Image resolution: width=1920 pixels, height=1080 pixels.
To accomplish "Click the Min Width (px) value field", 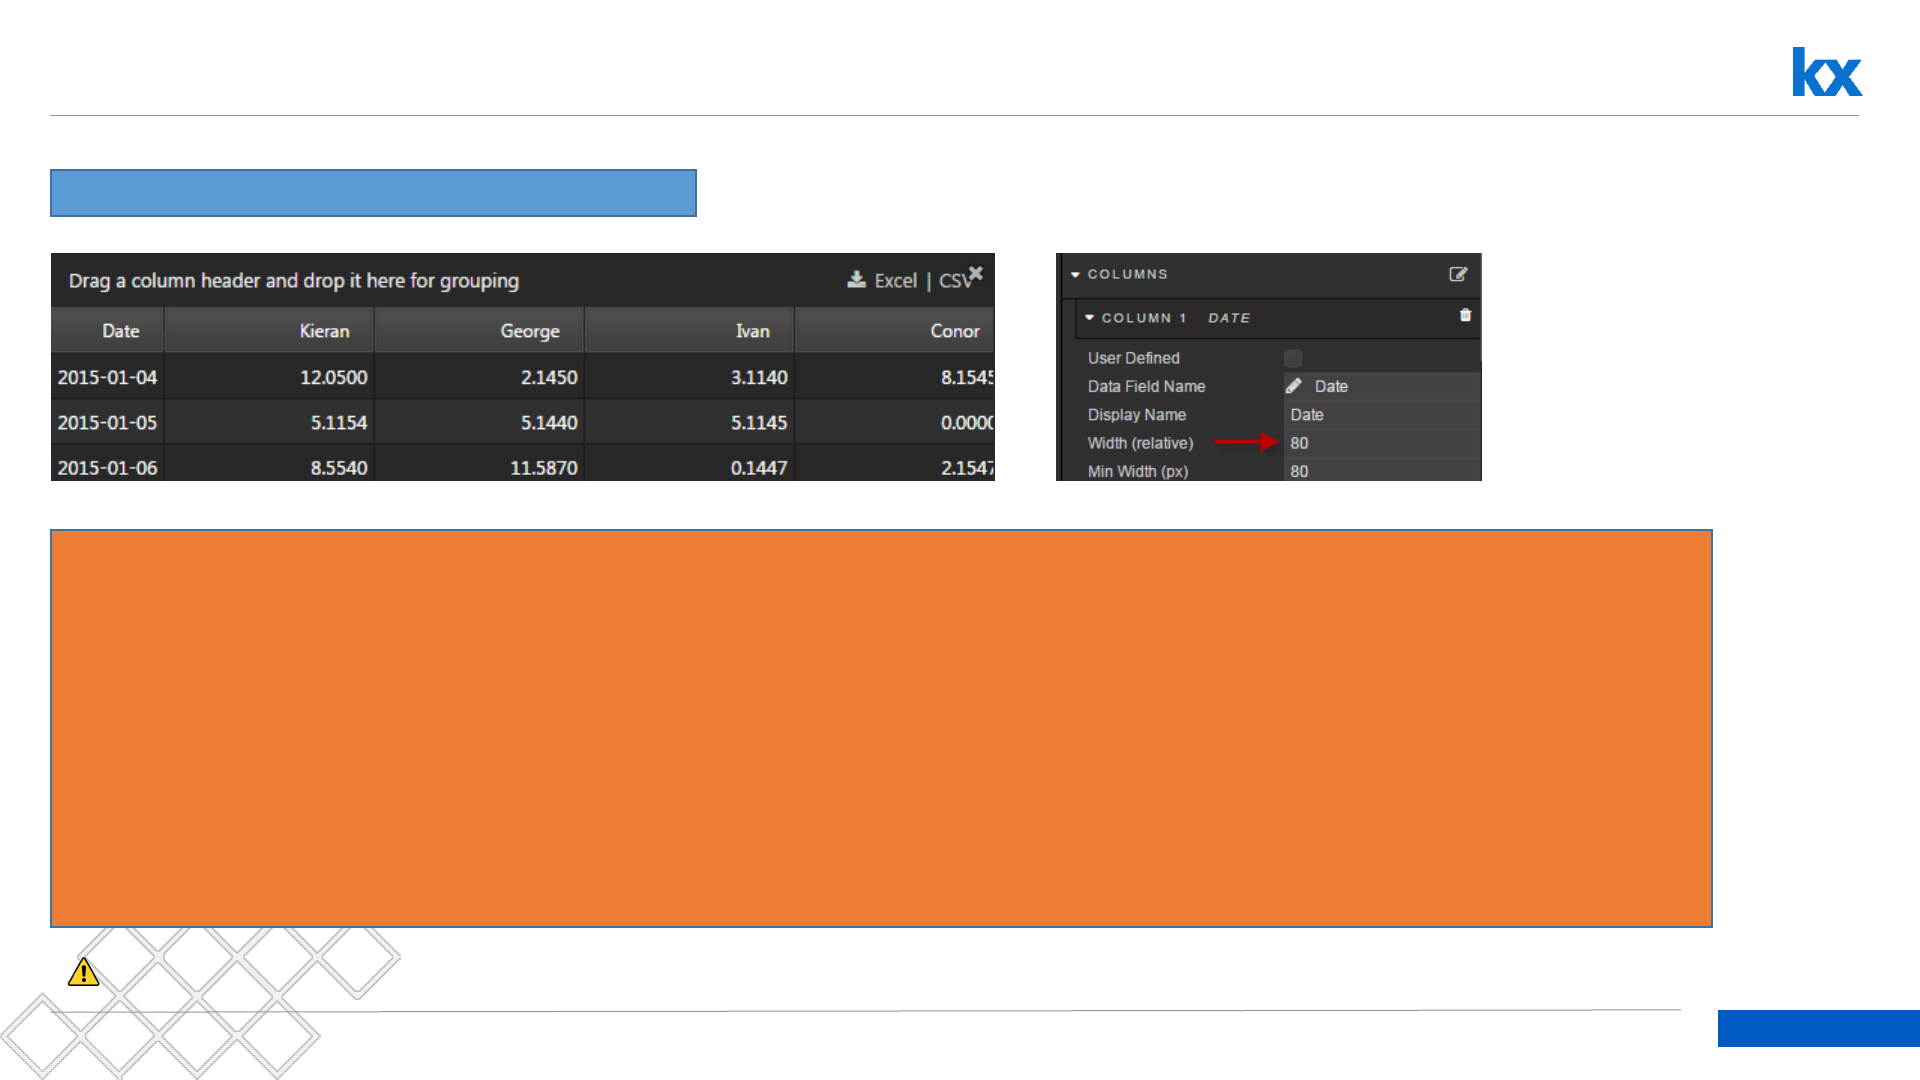I will [1380, 470].
